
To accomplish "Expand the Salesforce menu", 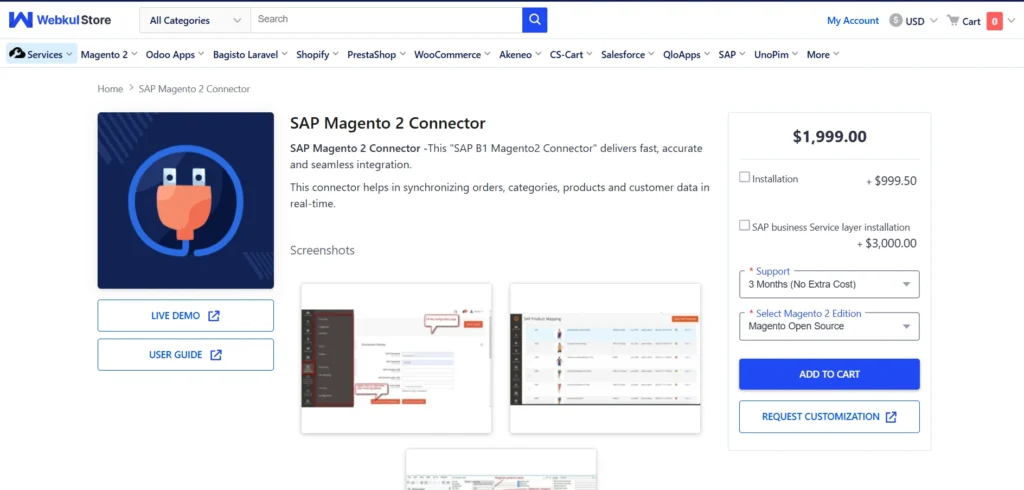I will point(628,55).
